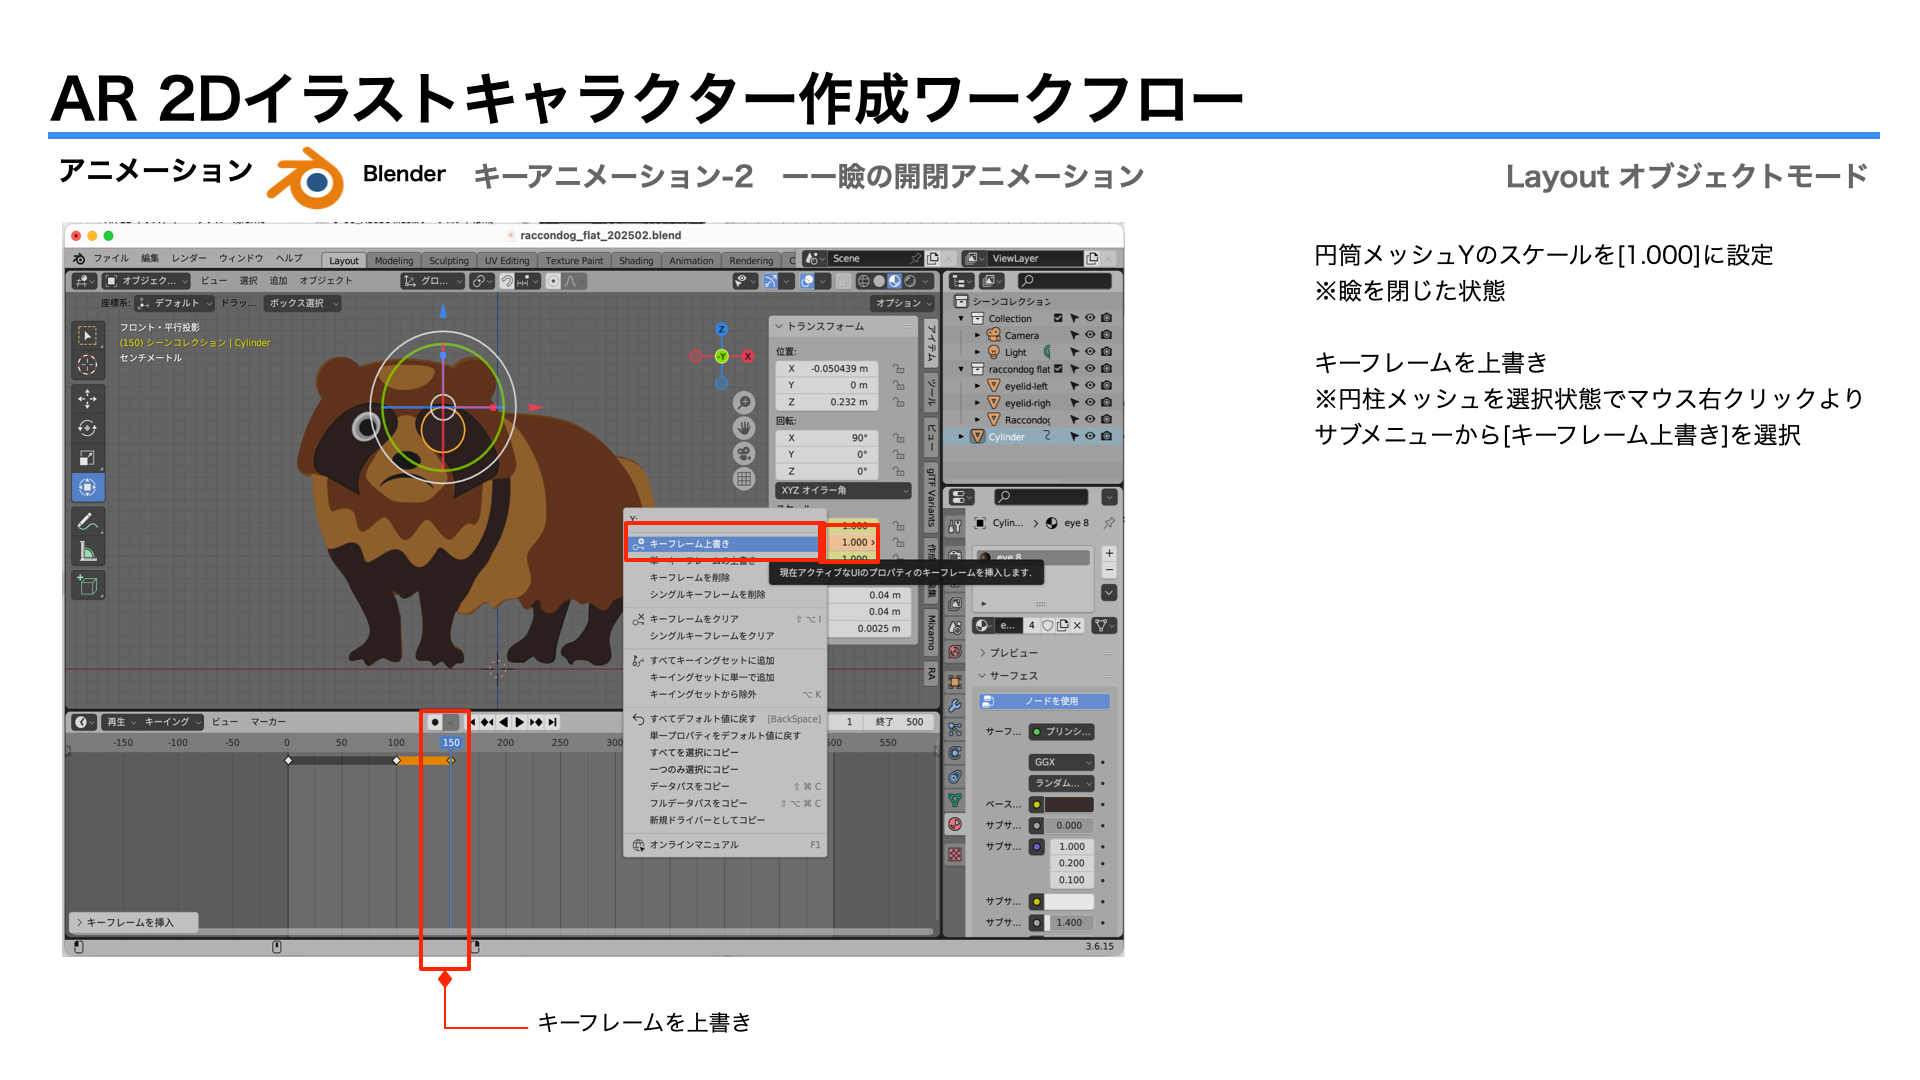Jump to the last frame
Image resolution: width=1920 pixels, height=1080 pixels.
552,722
